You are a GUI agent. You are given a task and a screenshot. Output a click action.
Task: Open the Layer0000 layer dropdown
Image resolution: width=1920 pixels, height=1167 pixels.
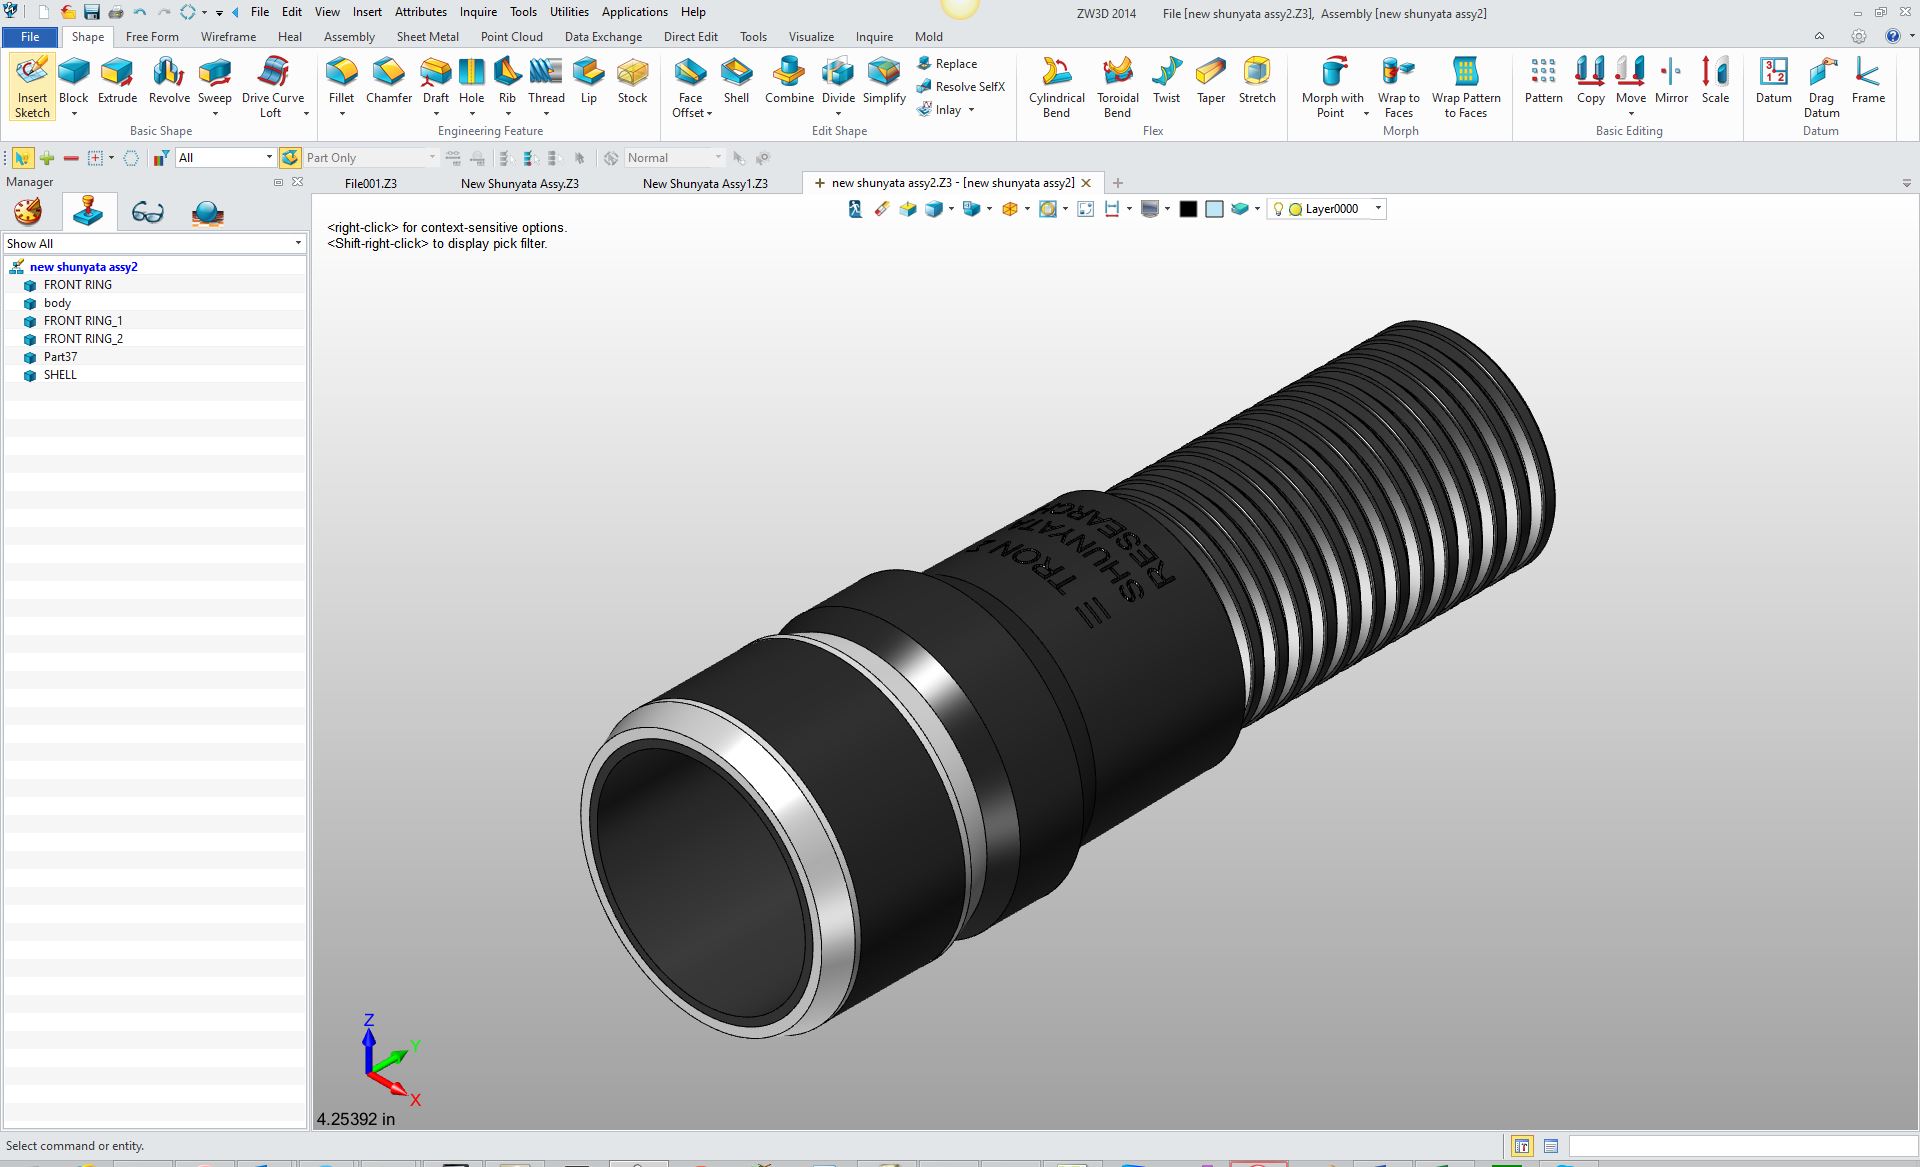click(1378, 209)
